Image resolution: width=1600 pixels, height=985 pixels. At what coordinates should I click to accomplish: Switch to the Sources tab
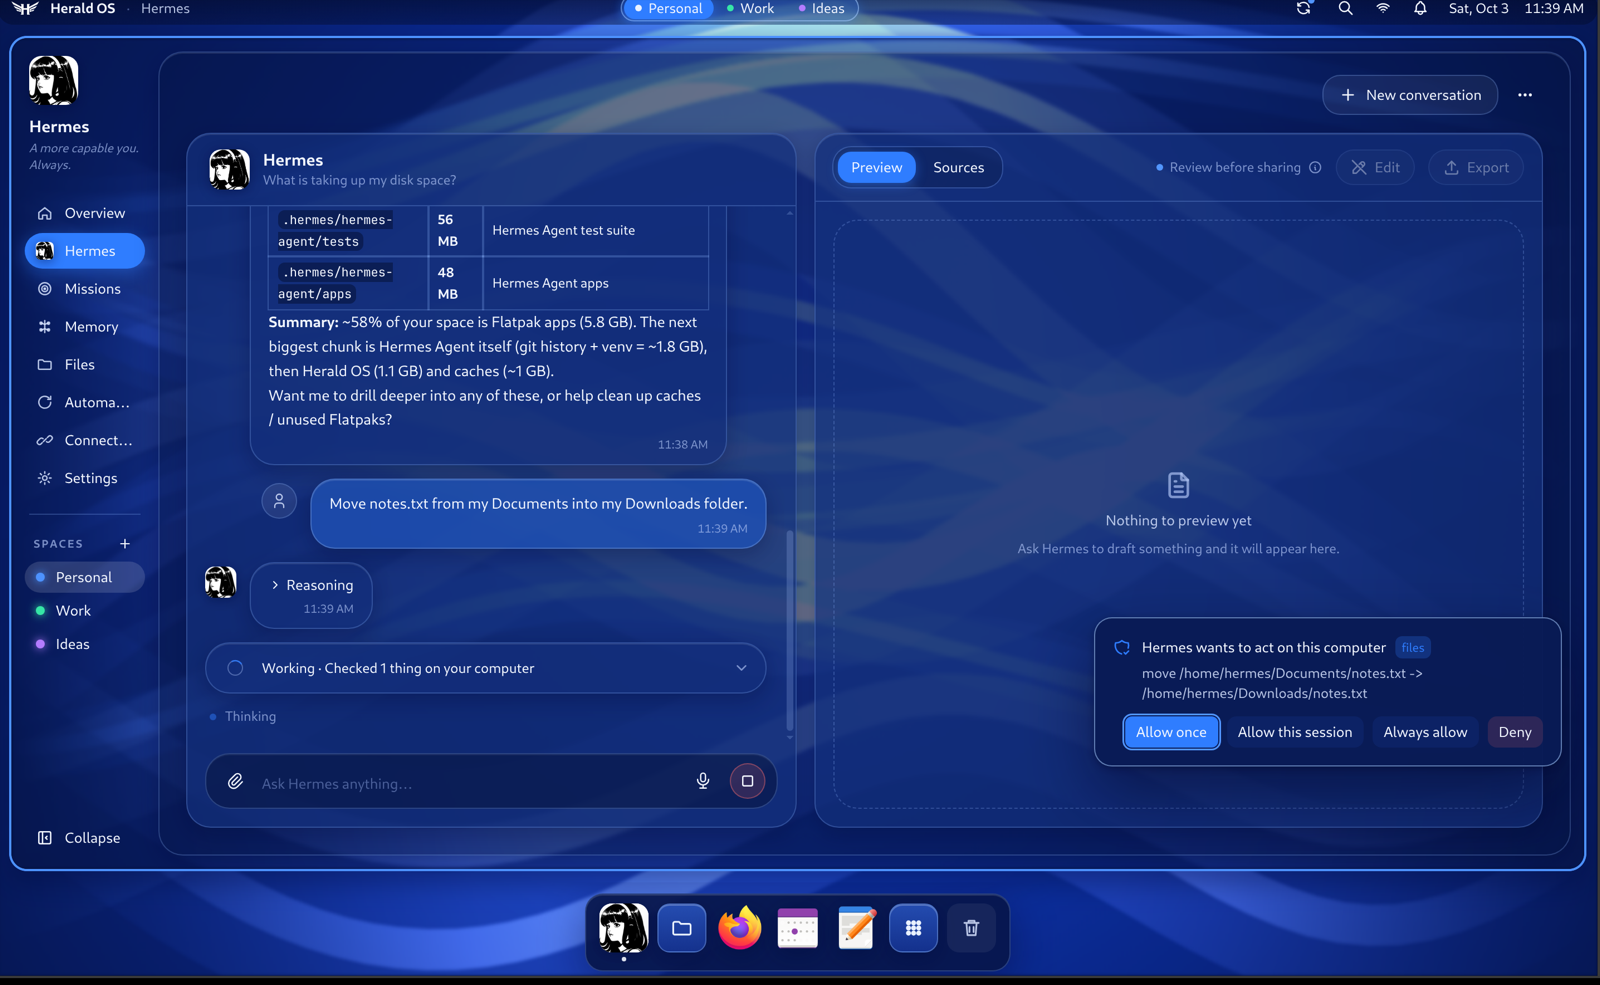coord(958,168)
